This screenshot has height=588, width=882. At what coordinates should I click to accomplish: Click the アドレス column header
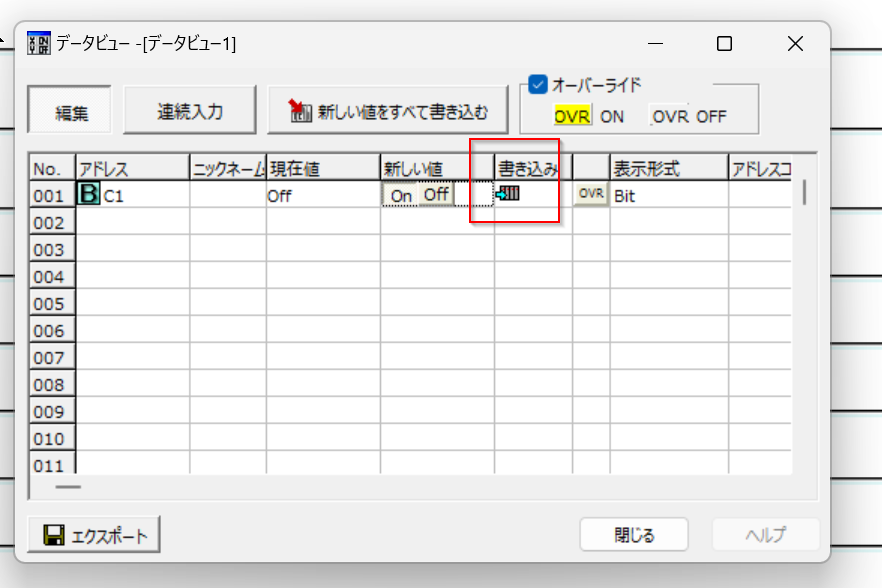[x=133, y=168]
